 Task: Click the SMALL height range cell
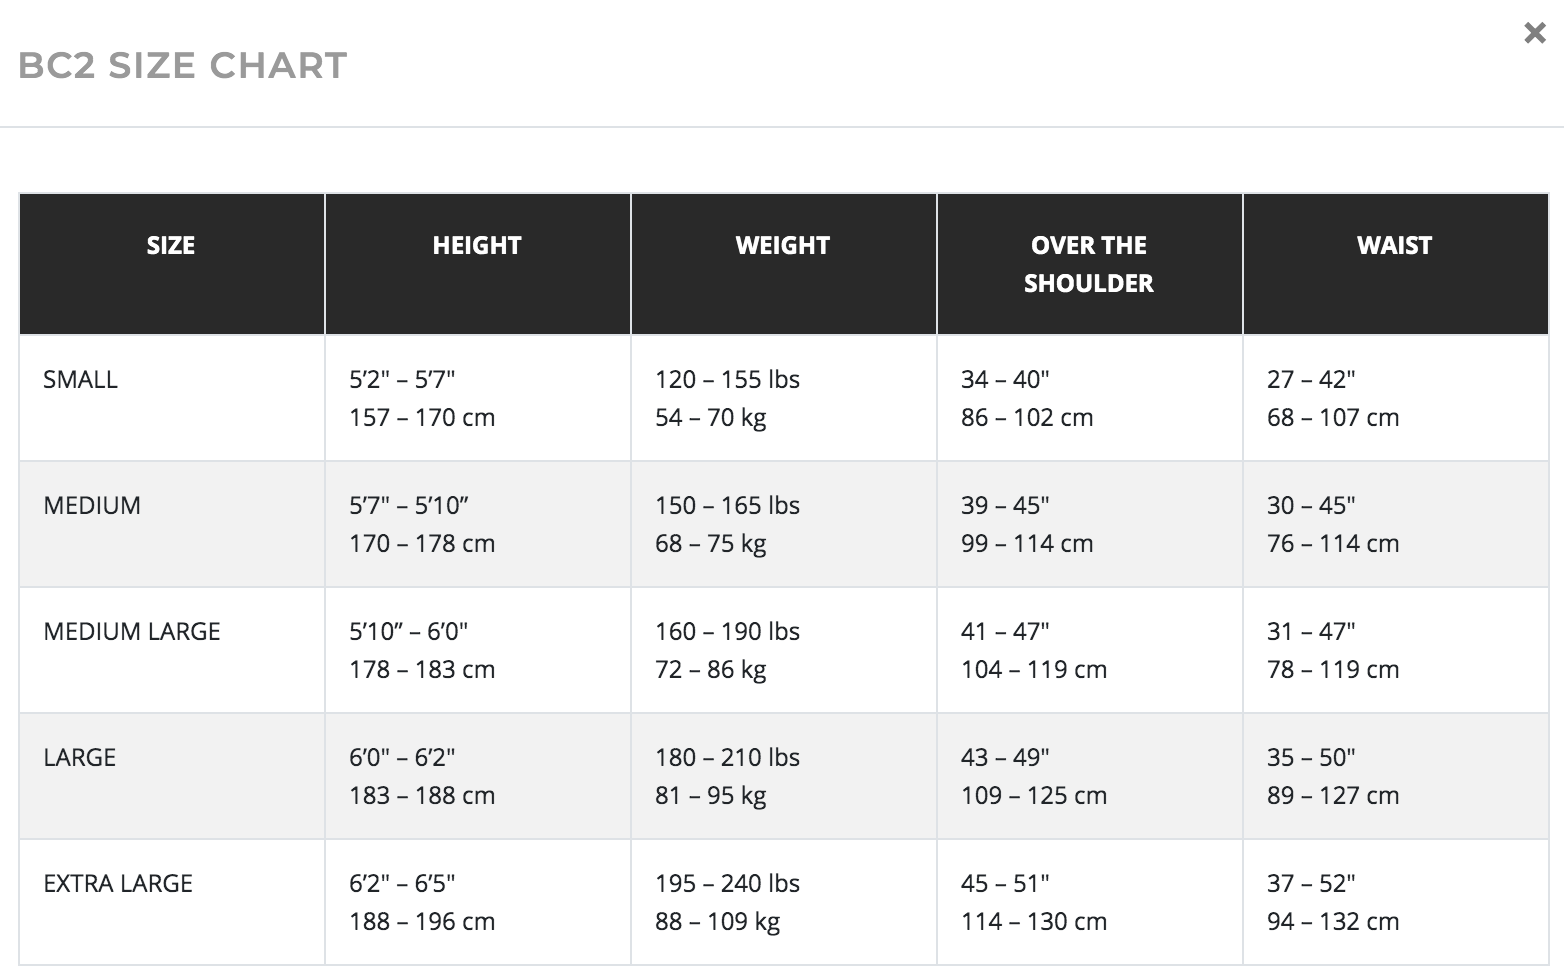tap(477, 397)
